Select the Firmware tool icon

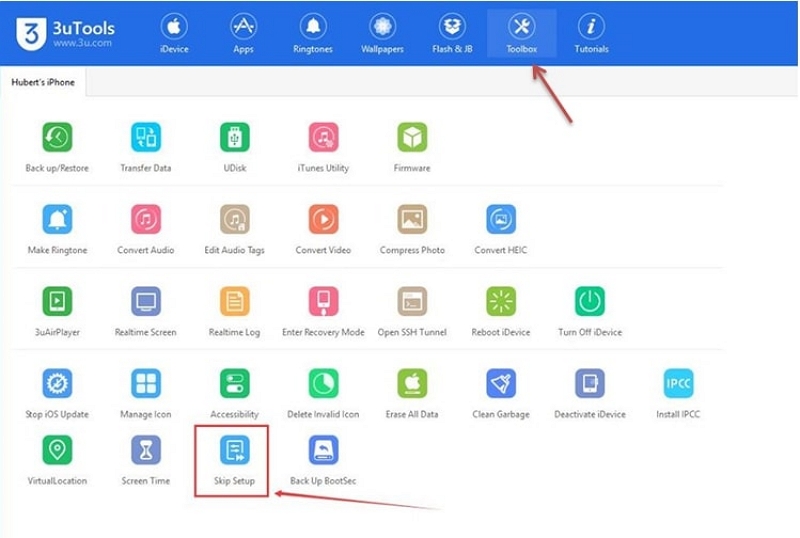412,138
